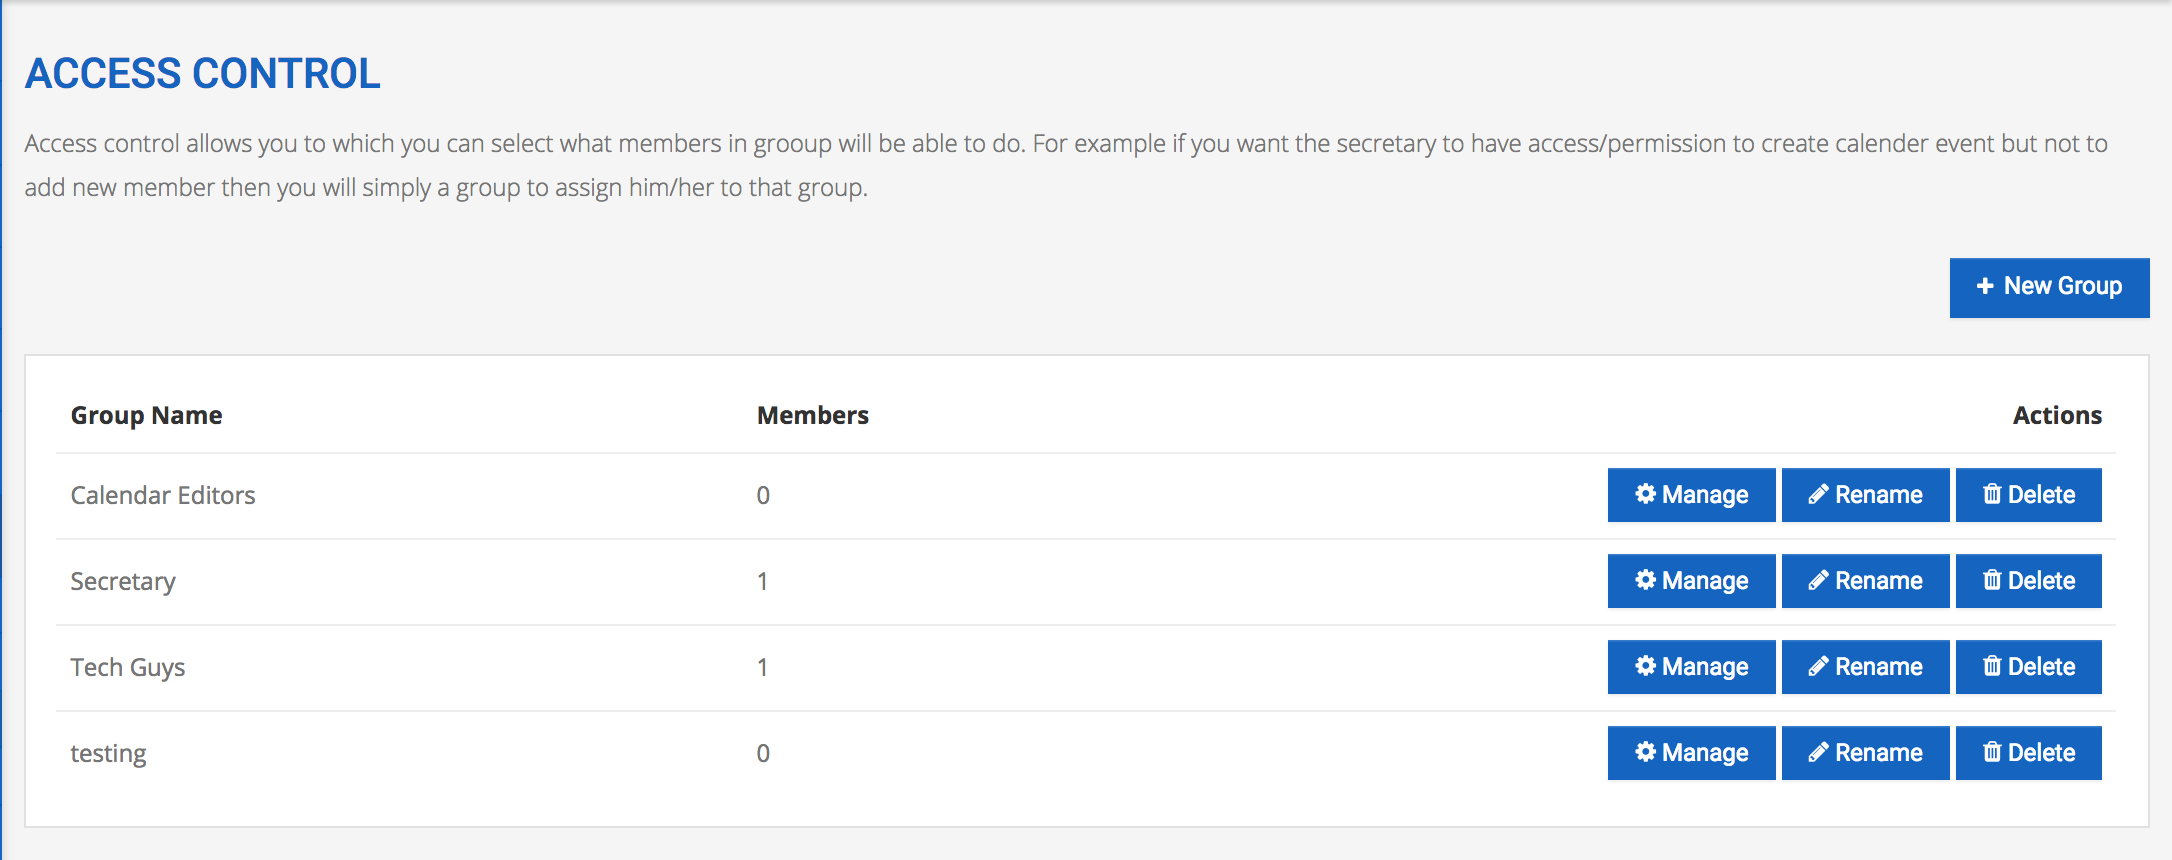Image resolution: width=2172 pixels, height=860 pixels.
Task: Rename the testing group
Action: coord(1865,753)
